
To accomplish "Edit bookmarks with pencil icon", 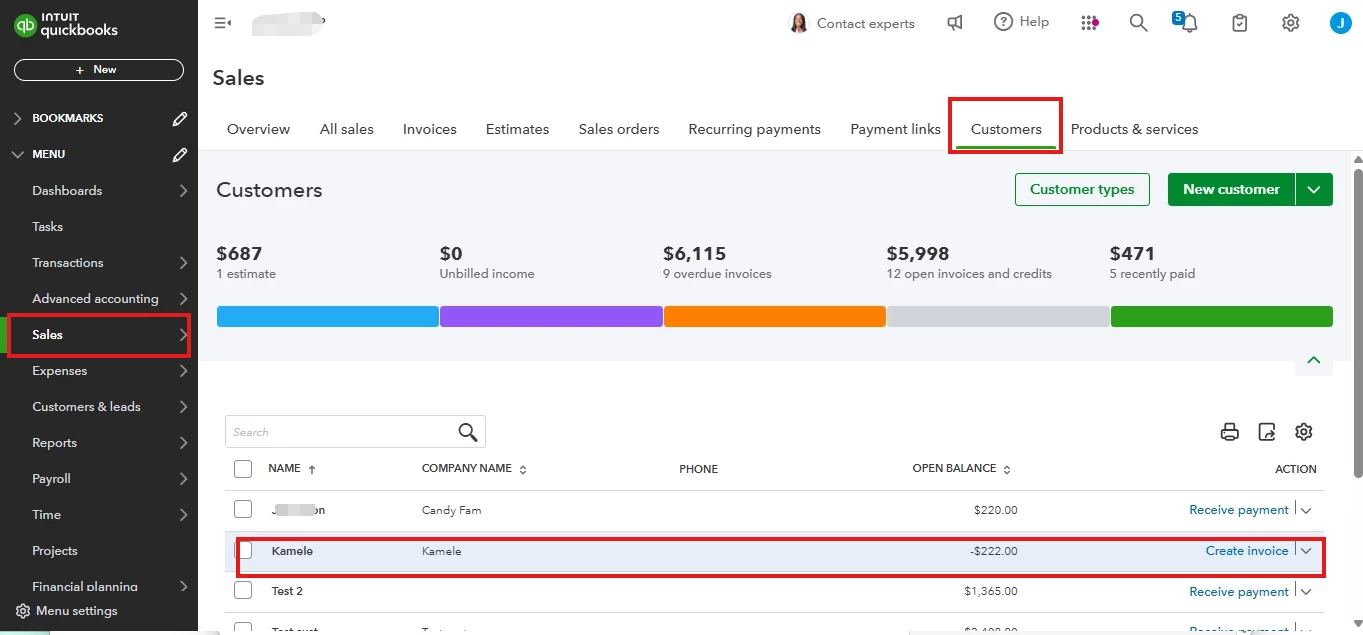I will click(x=180, y=118).
